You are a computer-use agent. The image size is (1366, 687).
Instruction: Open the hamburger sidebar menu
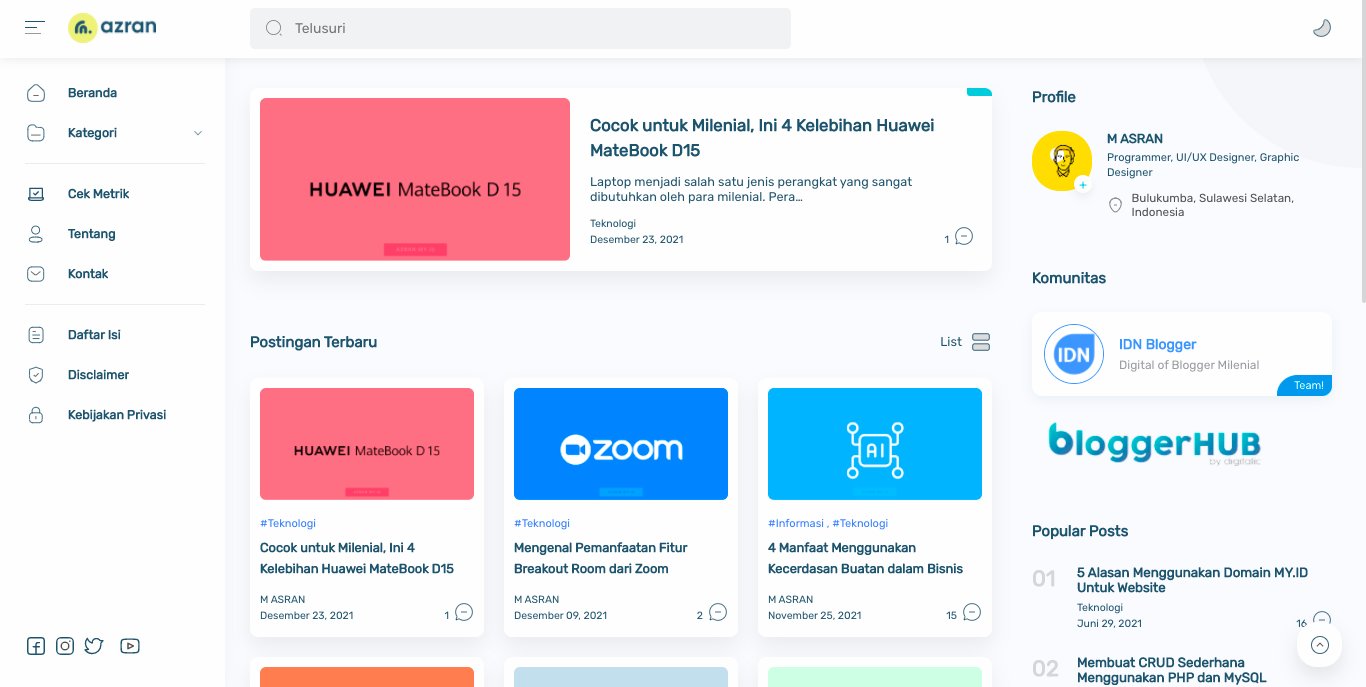tap(35, 28)
